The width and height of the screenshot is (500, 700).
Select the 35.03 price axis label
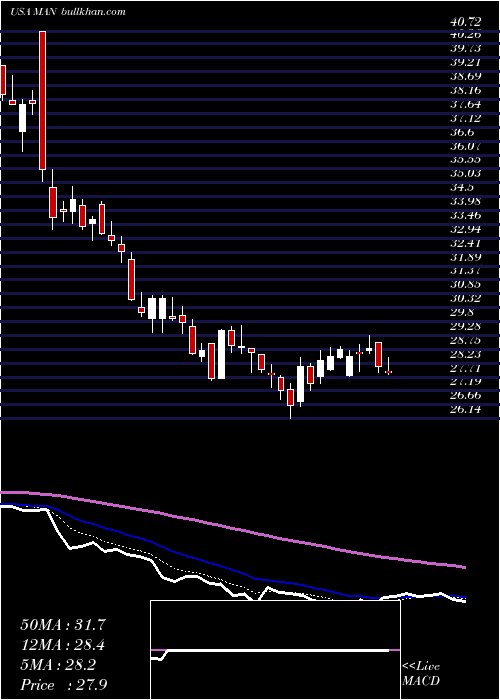(466, 174)
